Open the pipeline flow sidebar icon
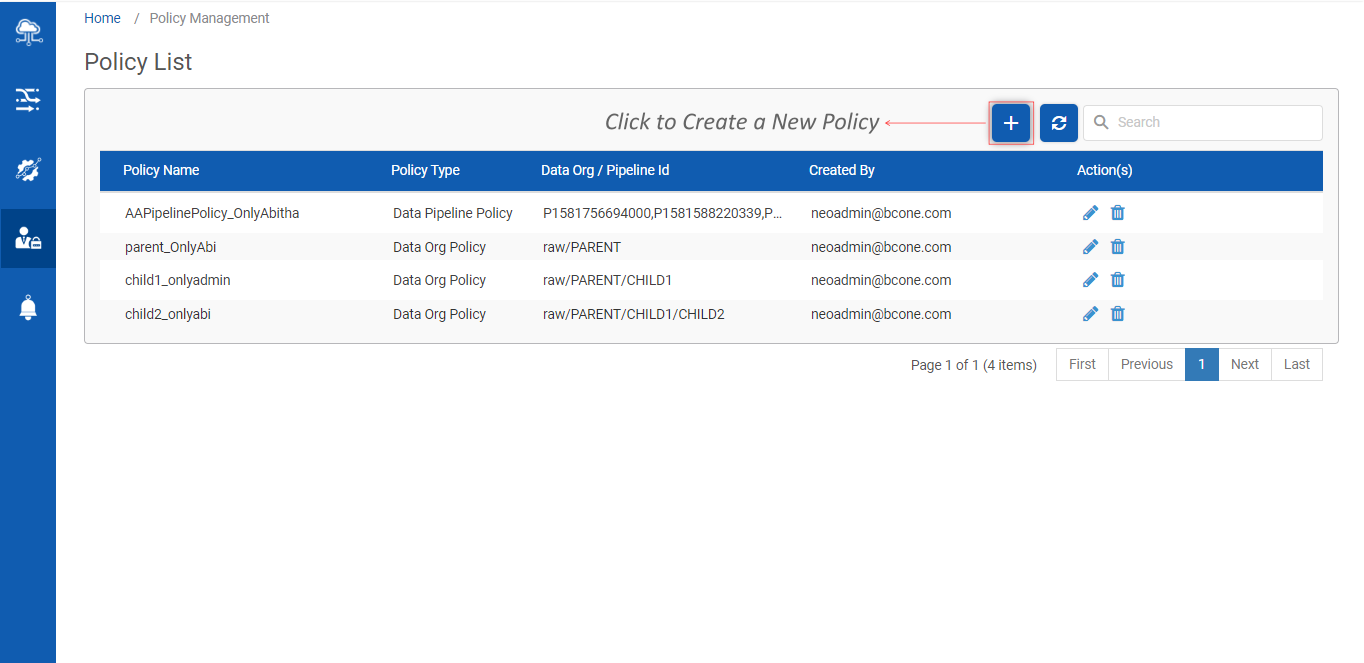 (28, 99)
